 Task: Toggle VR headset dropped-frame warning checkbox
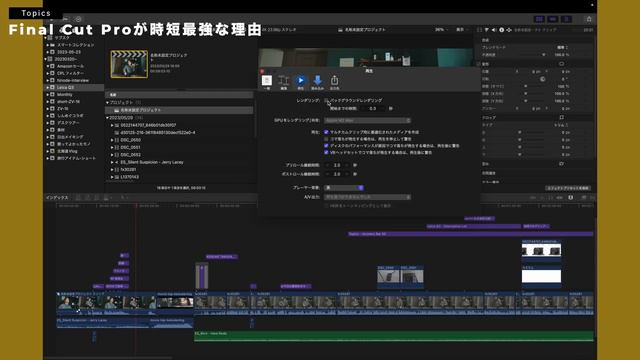(326, 152)
